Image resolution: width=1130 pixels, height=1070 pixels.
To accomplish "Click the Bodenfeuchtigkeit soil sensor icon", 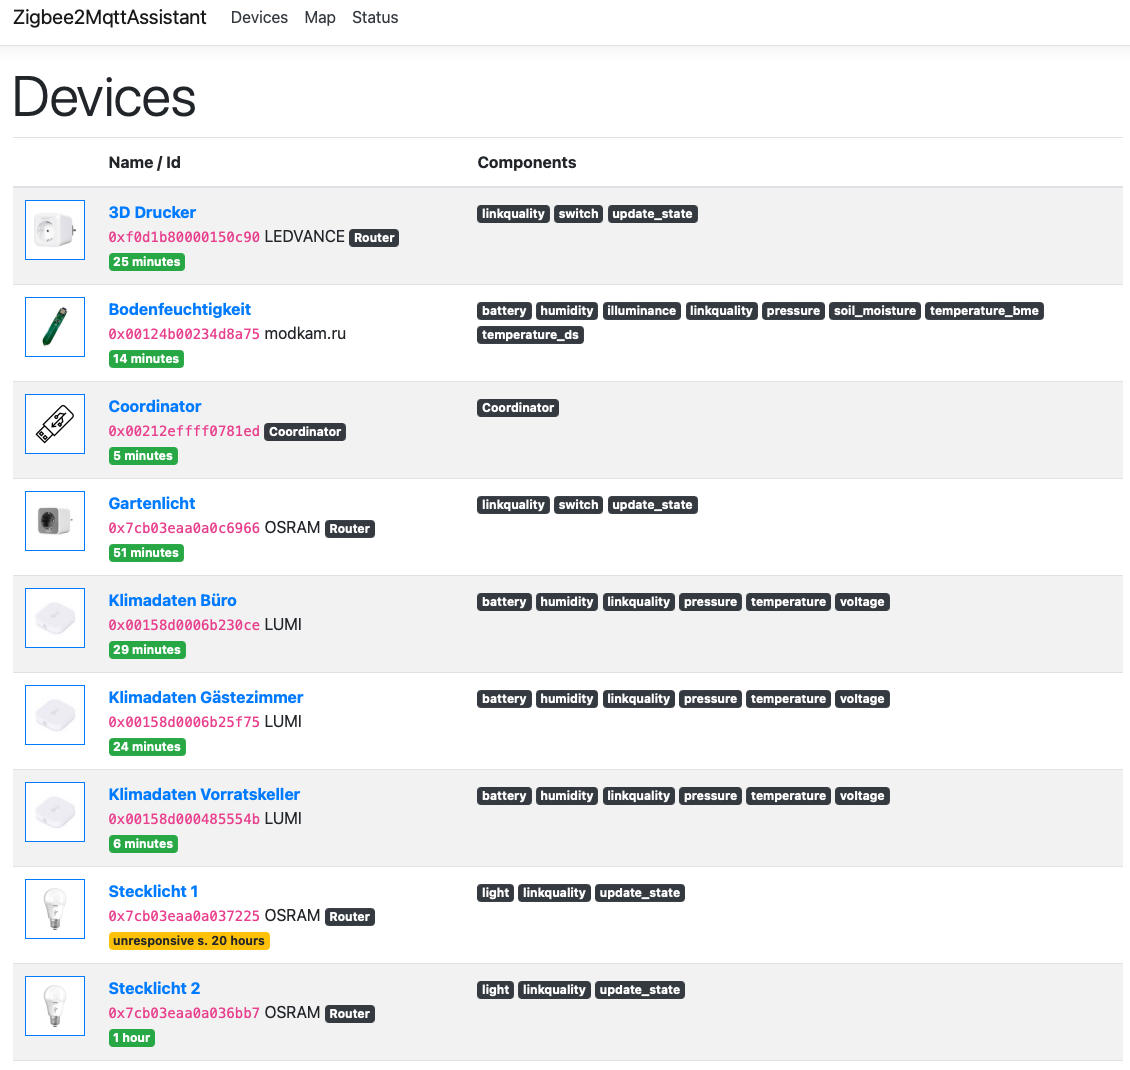I will 54,326.
